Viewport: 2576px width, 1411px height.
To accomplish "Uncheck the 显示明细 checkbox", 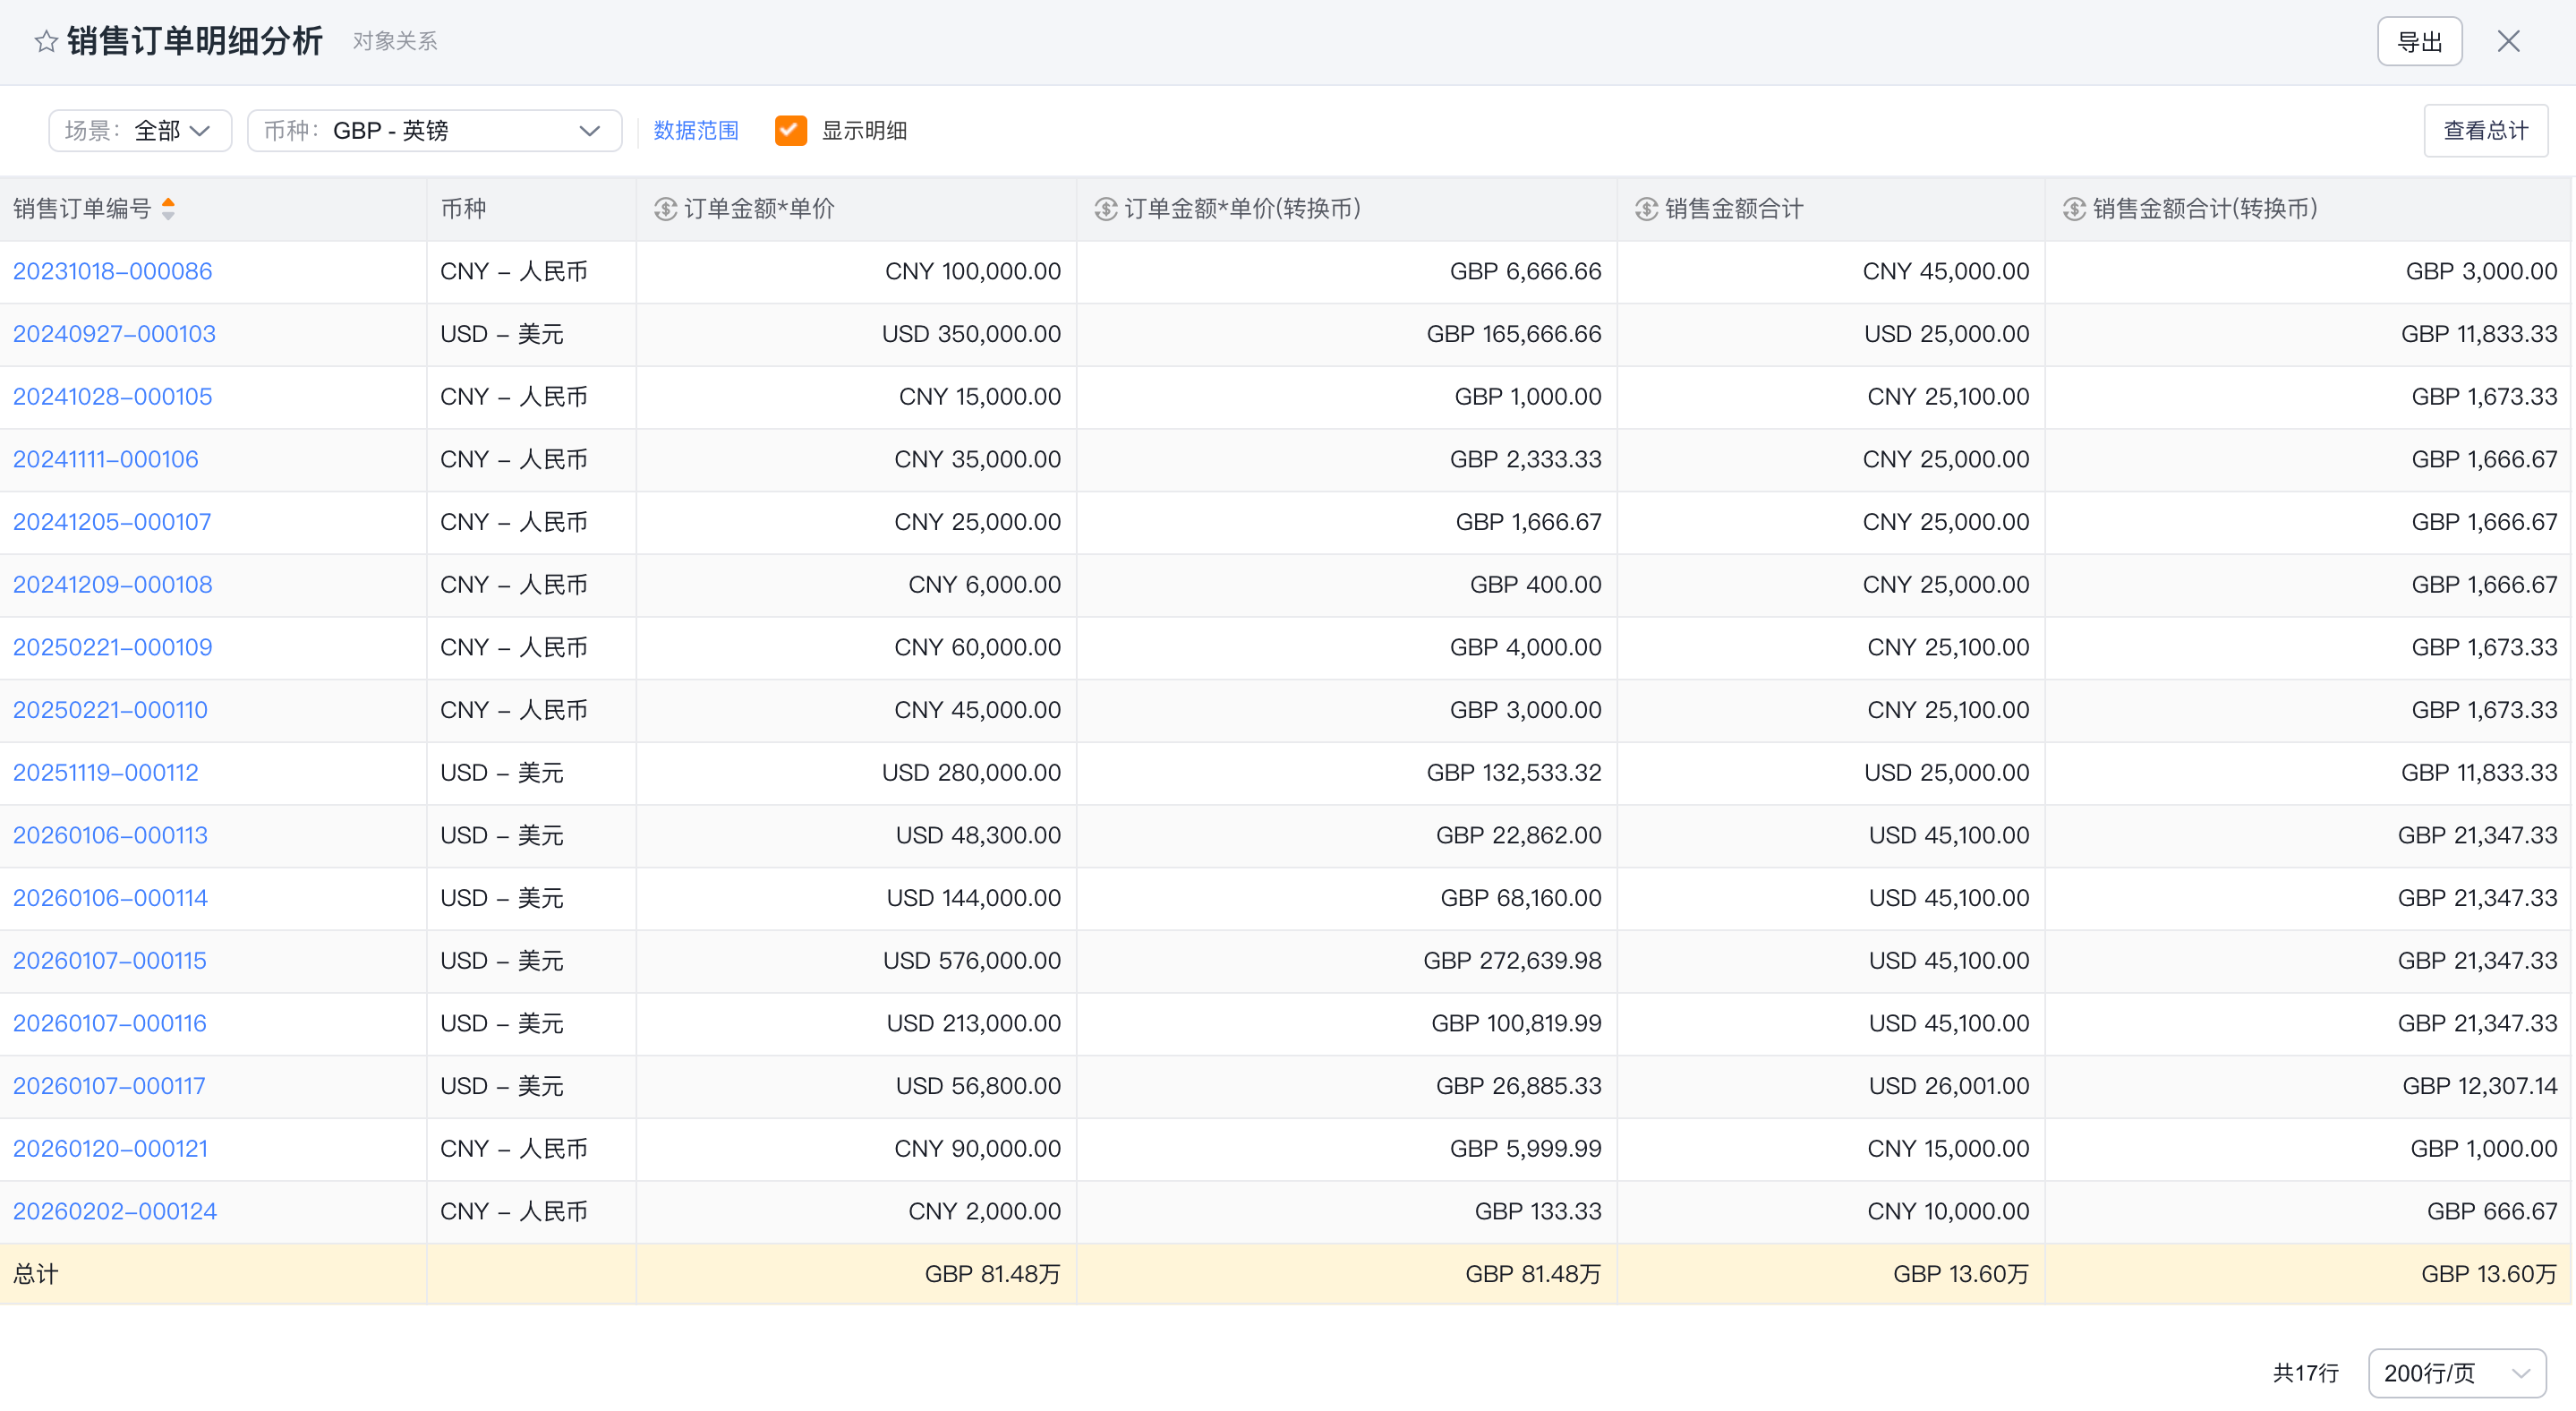I will (790, 130).
